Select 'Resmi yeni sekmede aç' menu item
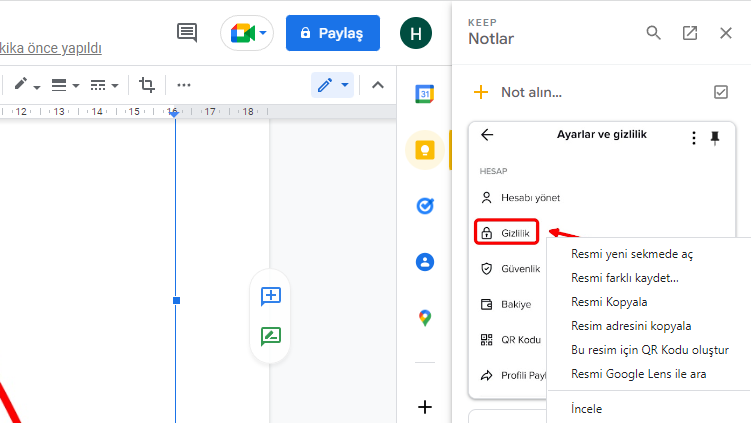The height and width of the screenshot is (423, 751). 631,254
